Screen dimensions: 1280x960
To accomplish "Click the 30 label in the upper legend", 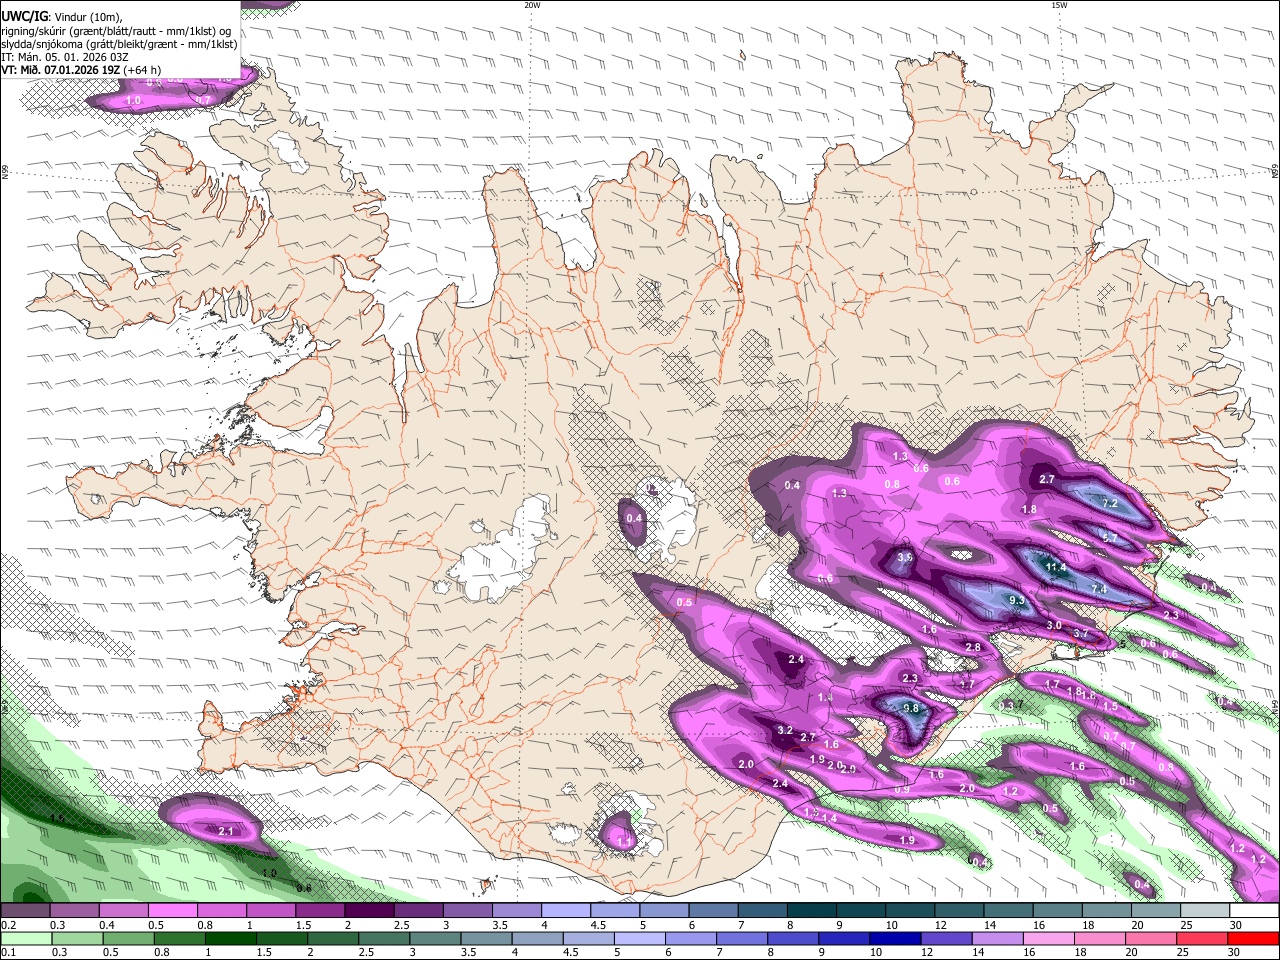I will point(1236,925).
